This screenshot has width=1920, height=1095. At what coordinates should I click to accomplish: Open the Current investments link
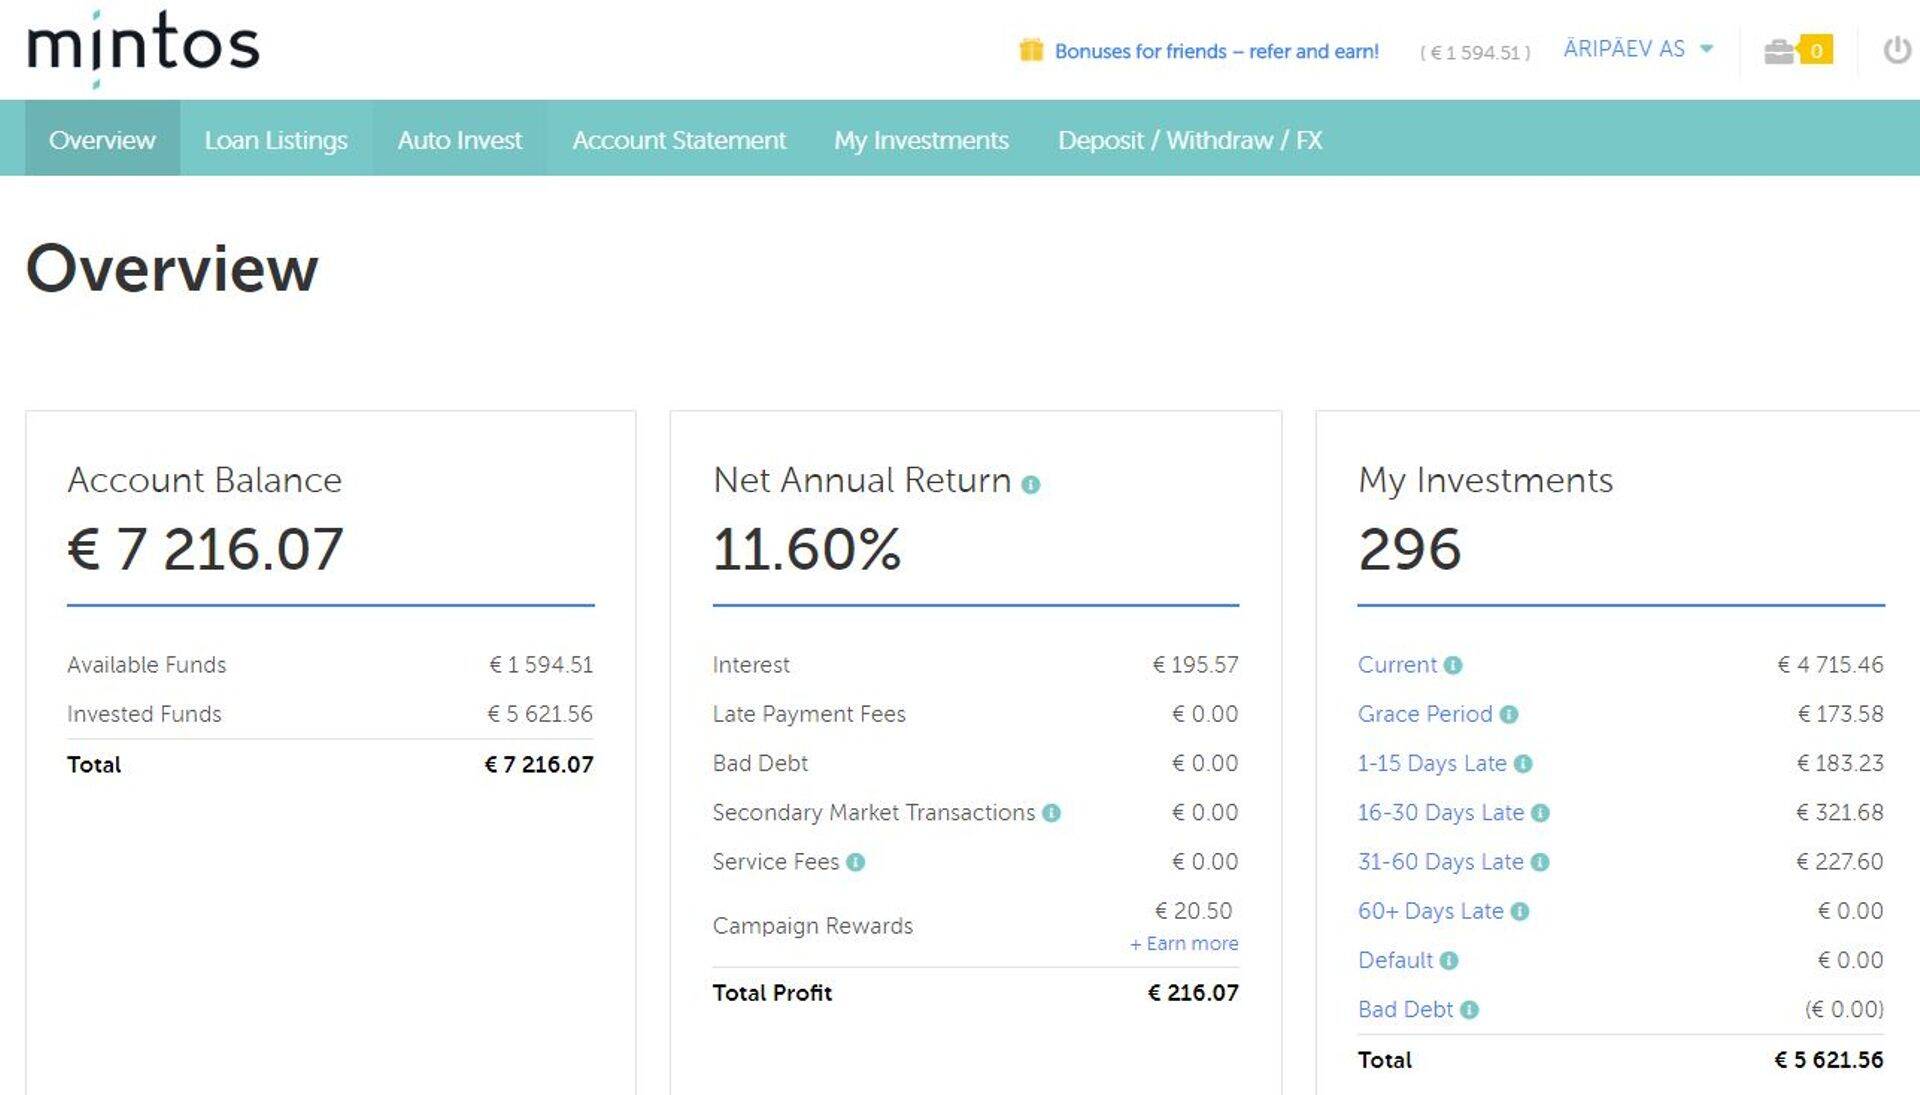click(x=1396, y=665)
